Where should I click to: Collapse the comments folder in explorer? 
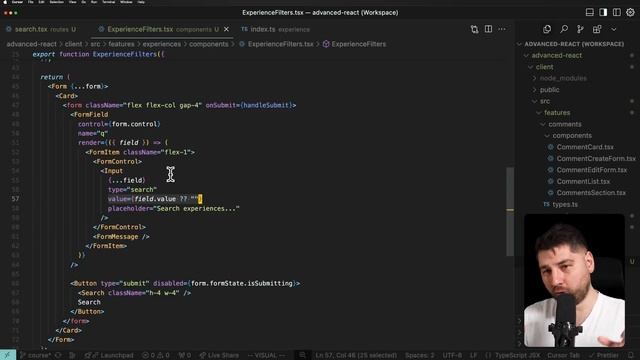pos(564,124)
